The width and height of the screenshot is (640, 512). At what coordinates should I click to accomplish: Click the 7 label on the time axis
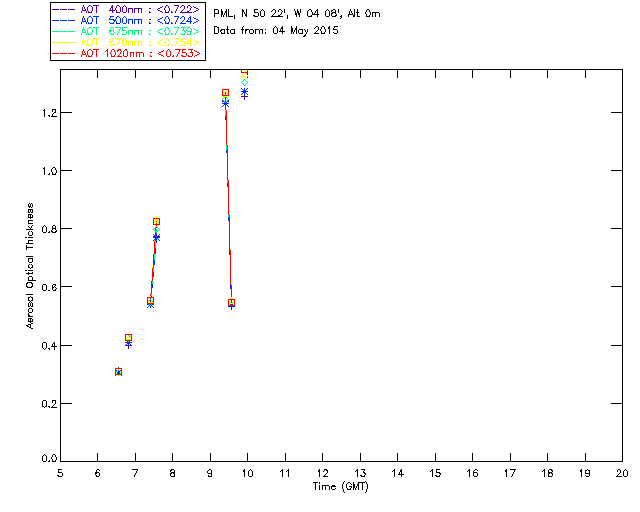click(135, 473)
